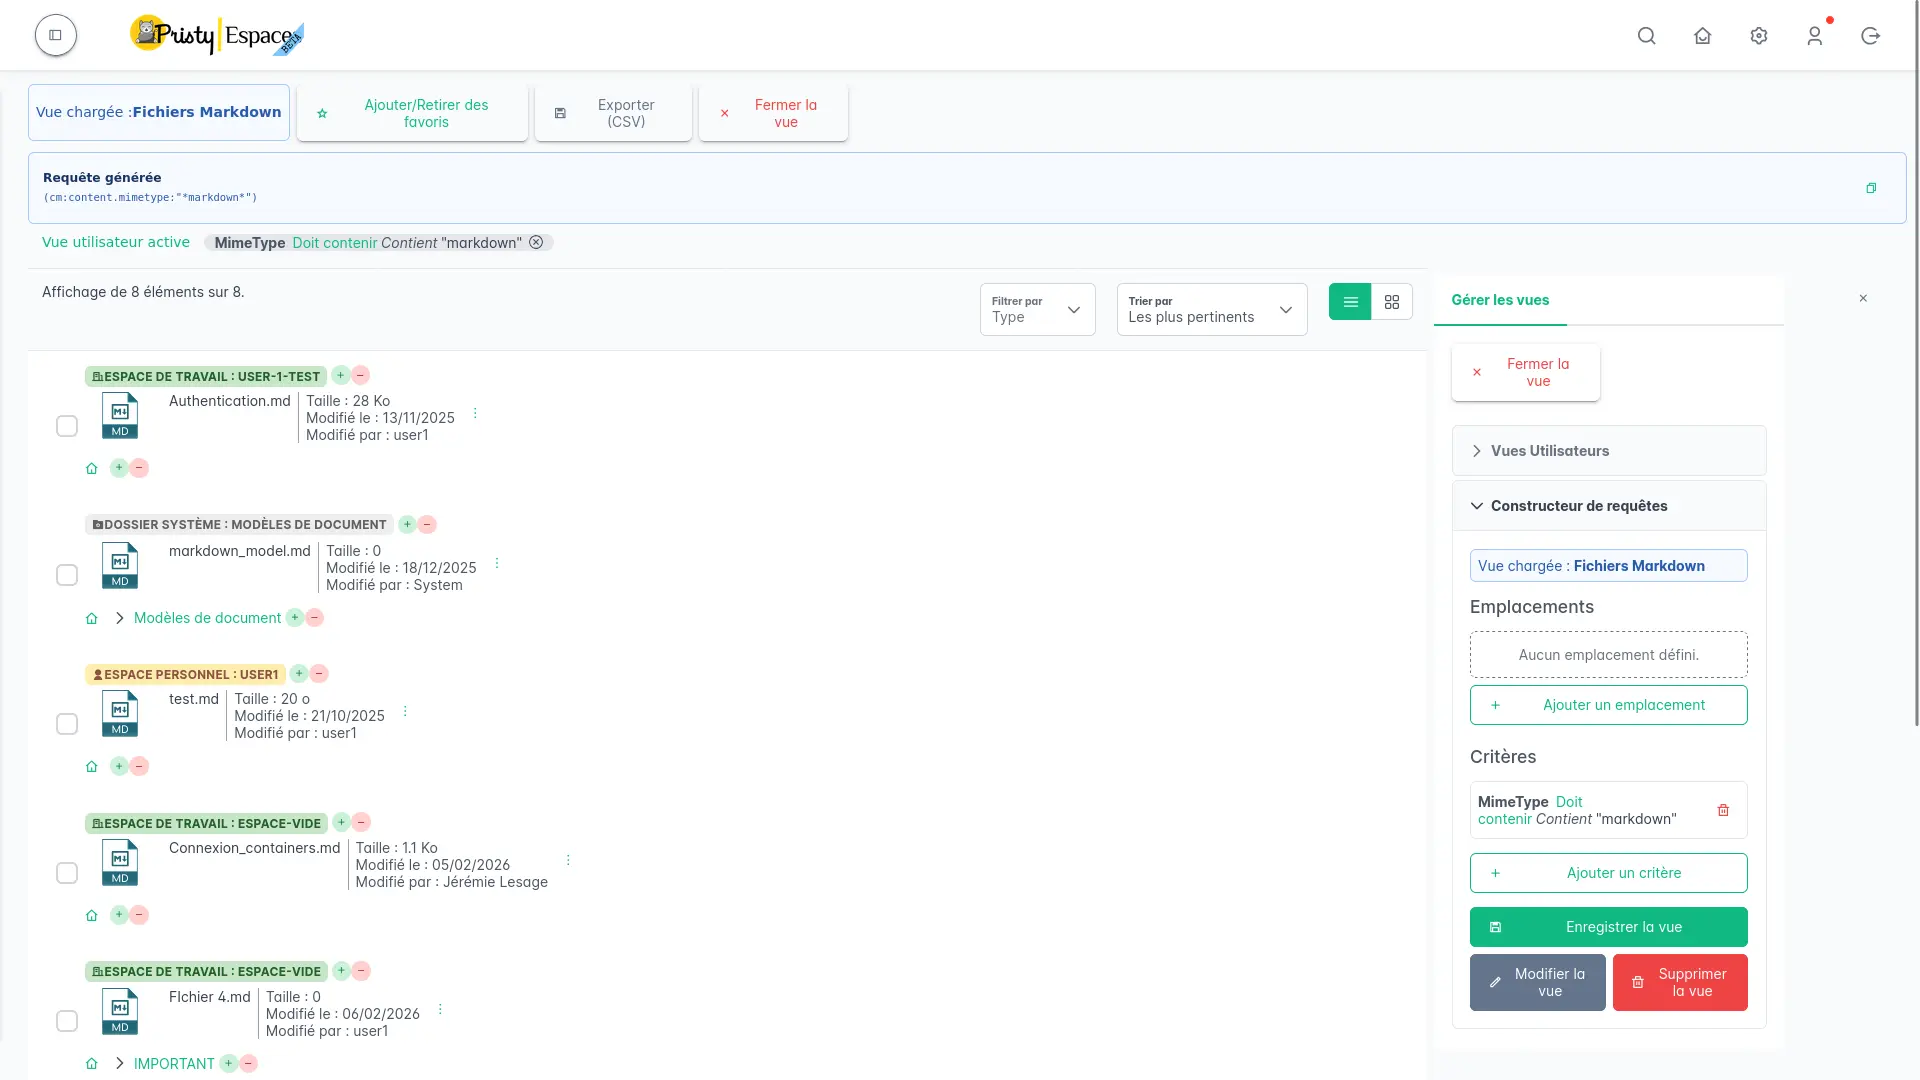This screenshot has height=1080, width=1920.
Task: Go home via the header house icon
Action: click(x=1702, y=36)
